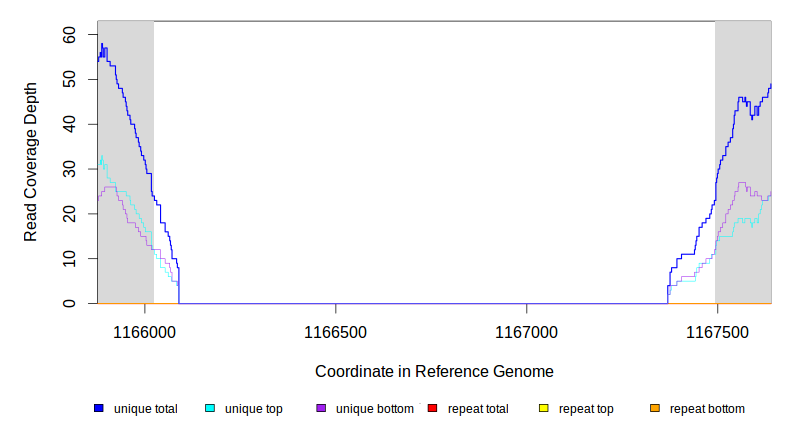Screen dimensions: 792x432
Task: Click the orange 'repeat bottom' legend swatch
Action: coord(655,409)
